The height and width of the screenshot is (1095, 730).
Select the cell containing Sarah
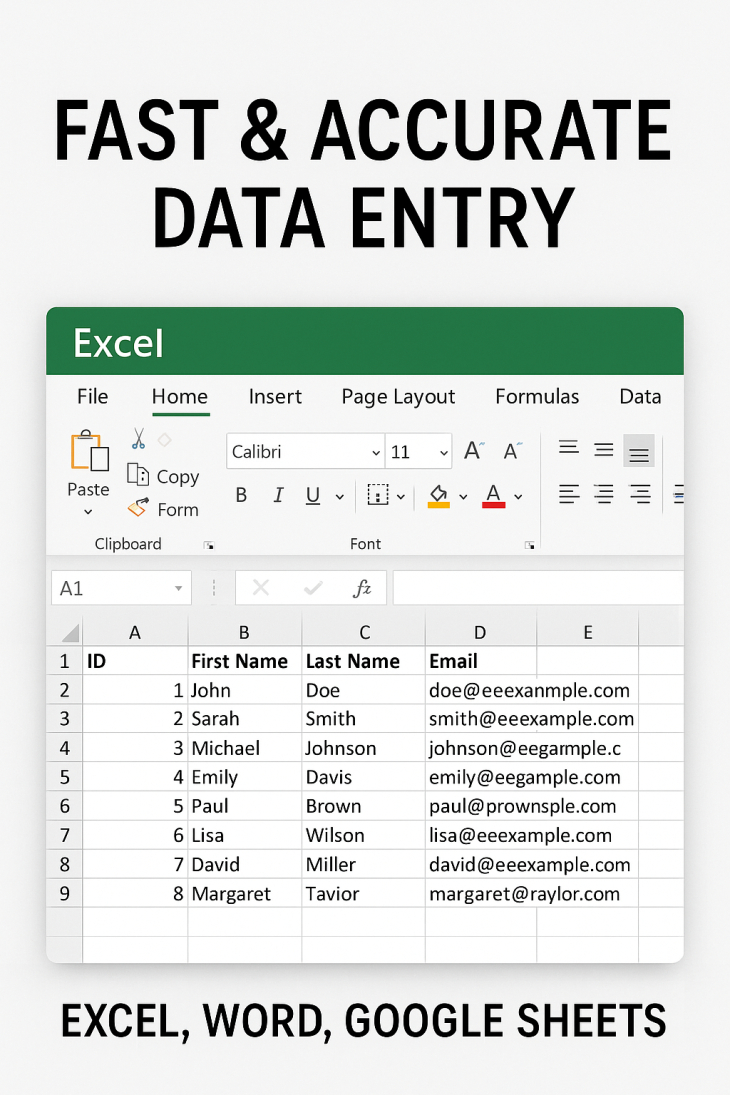click(244, 719)
